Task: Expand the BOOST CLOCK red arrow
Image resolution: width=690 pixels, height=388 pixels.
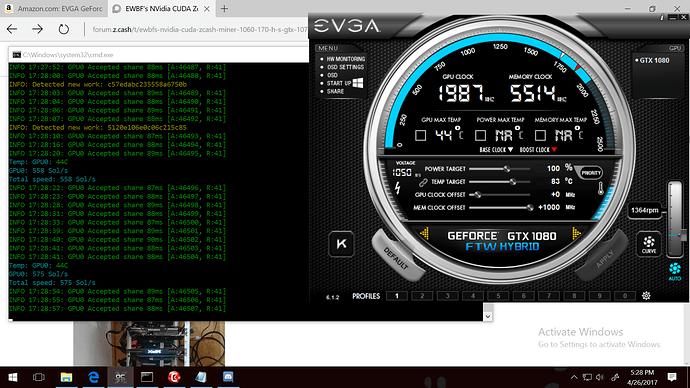Action: 554,150
